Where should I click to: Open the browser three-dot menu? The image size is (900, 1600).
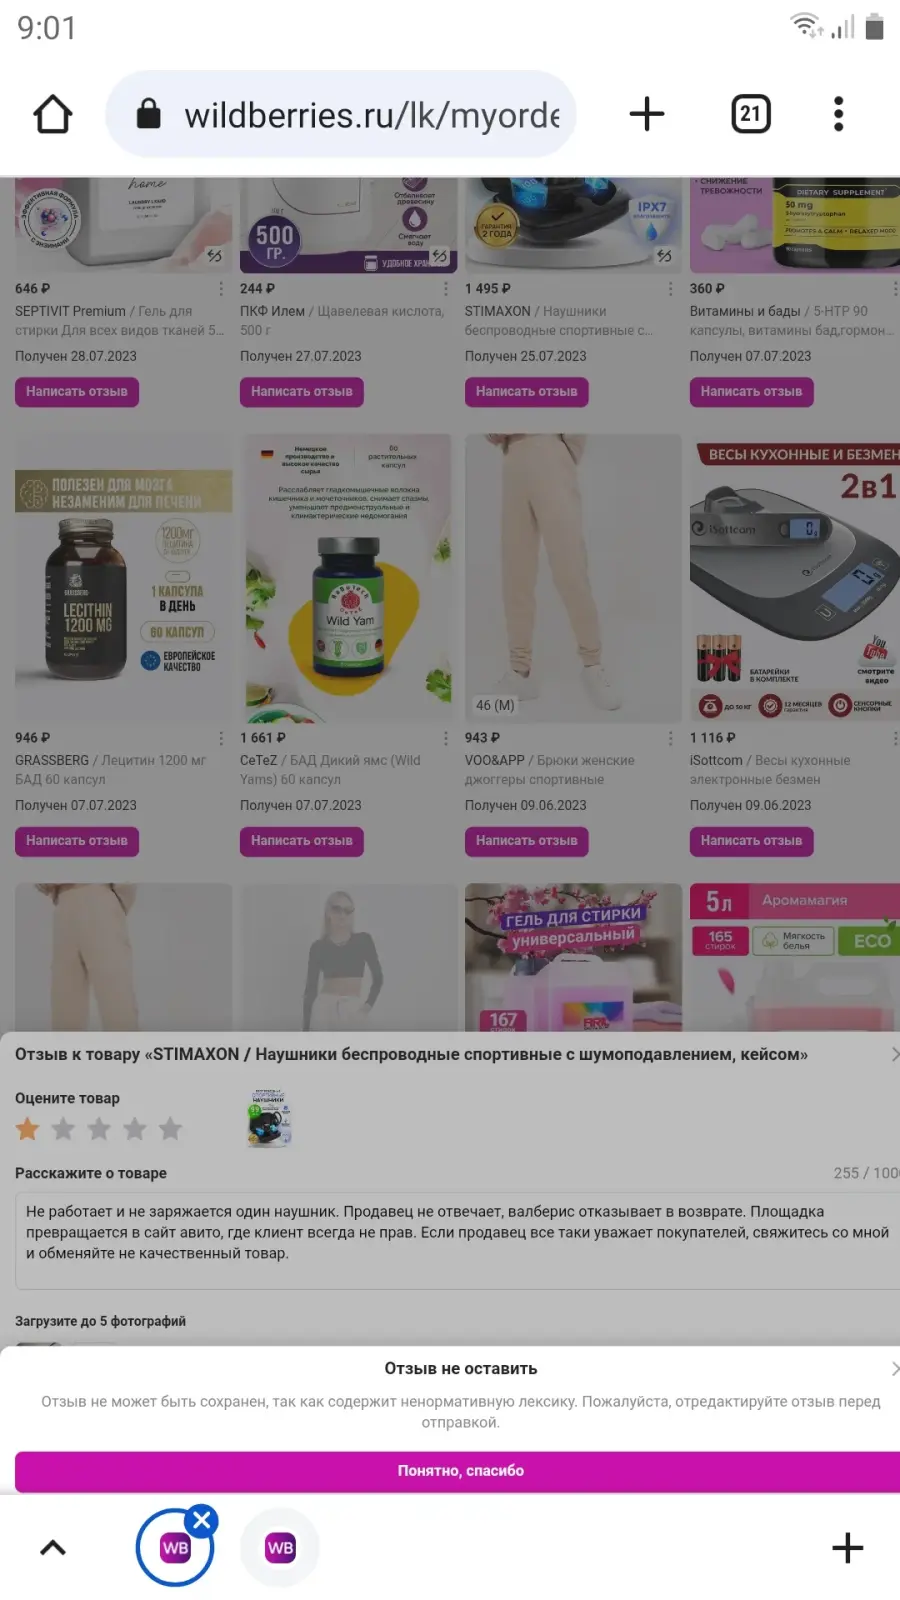(839, 114)
